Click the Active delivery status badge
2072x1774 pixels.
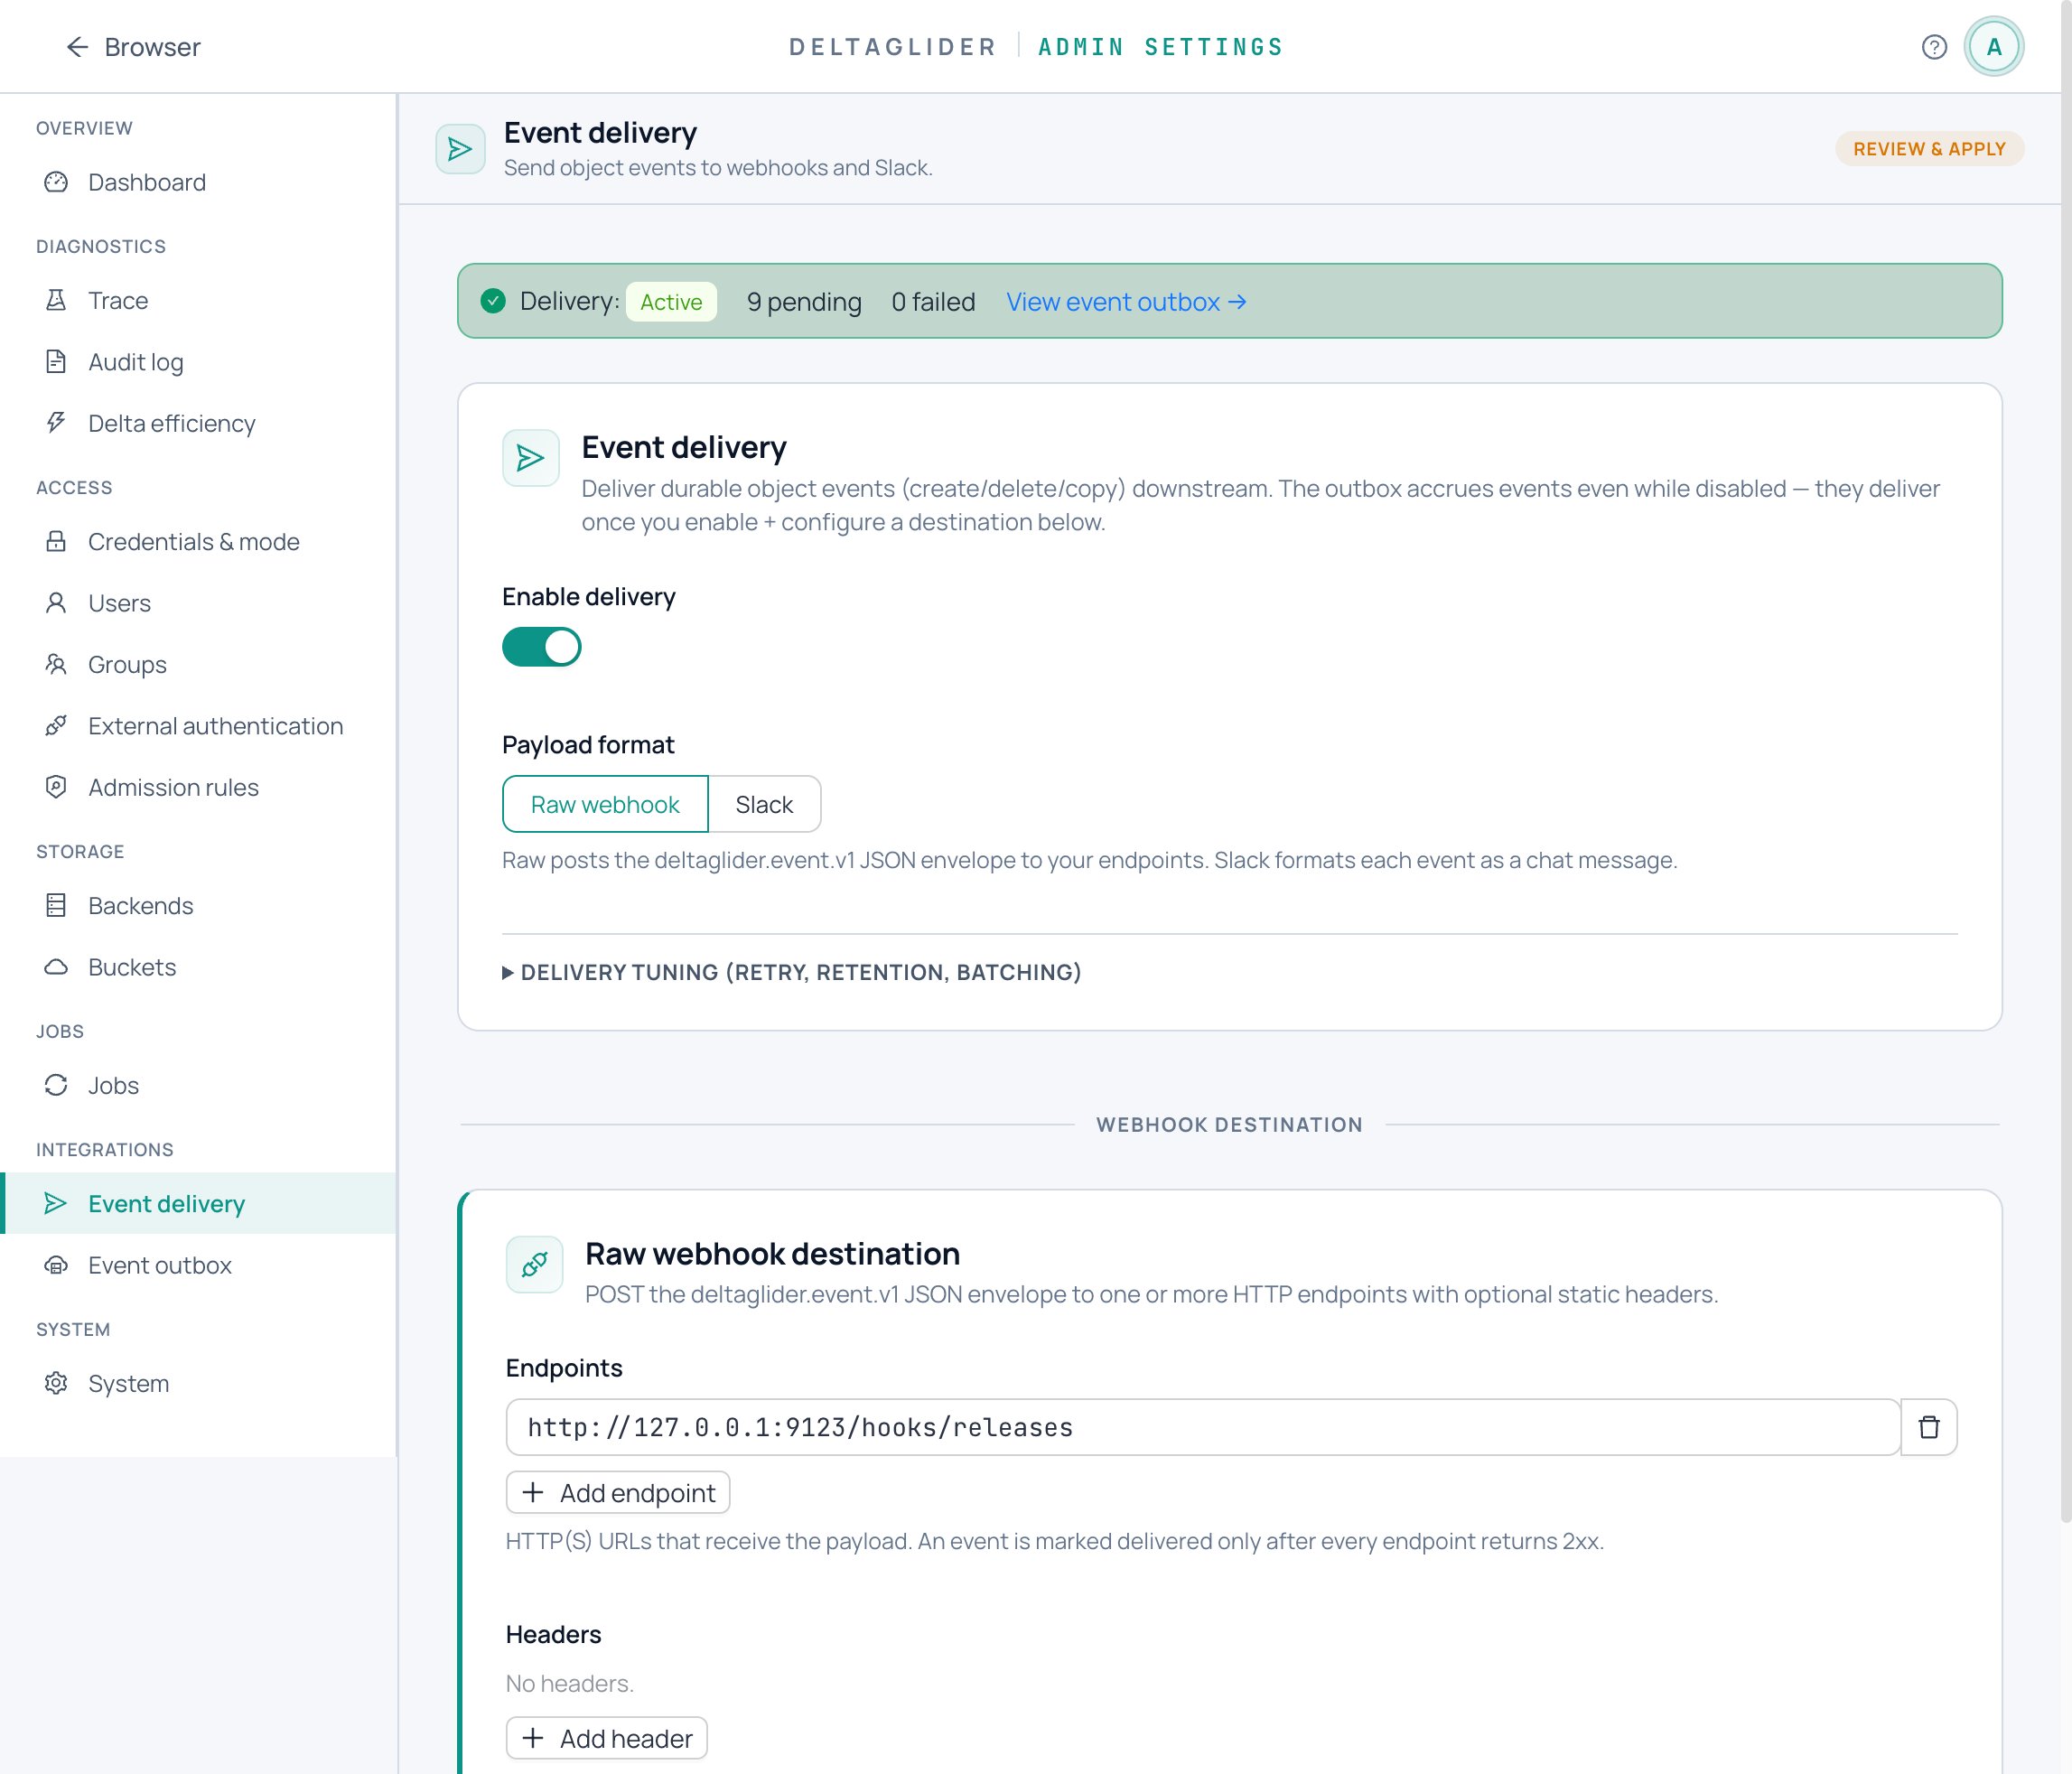click(671, 301)
